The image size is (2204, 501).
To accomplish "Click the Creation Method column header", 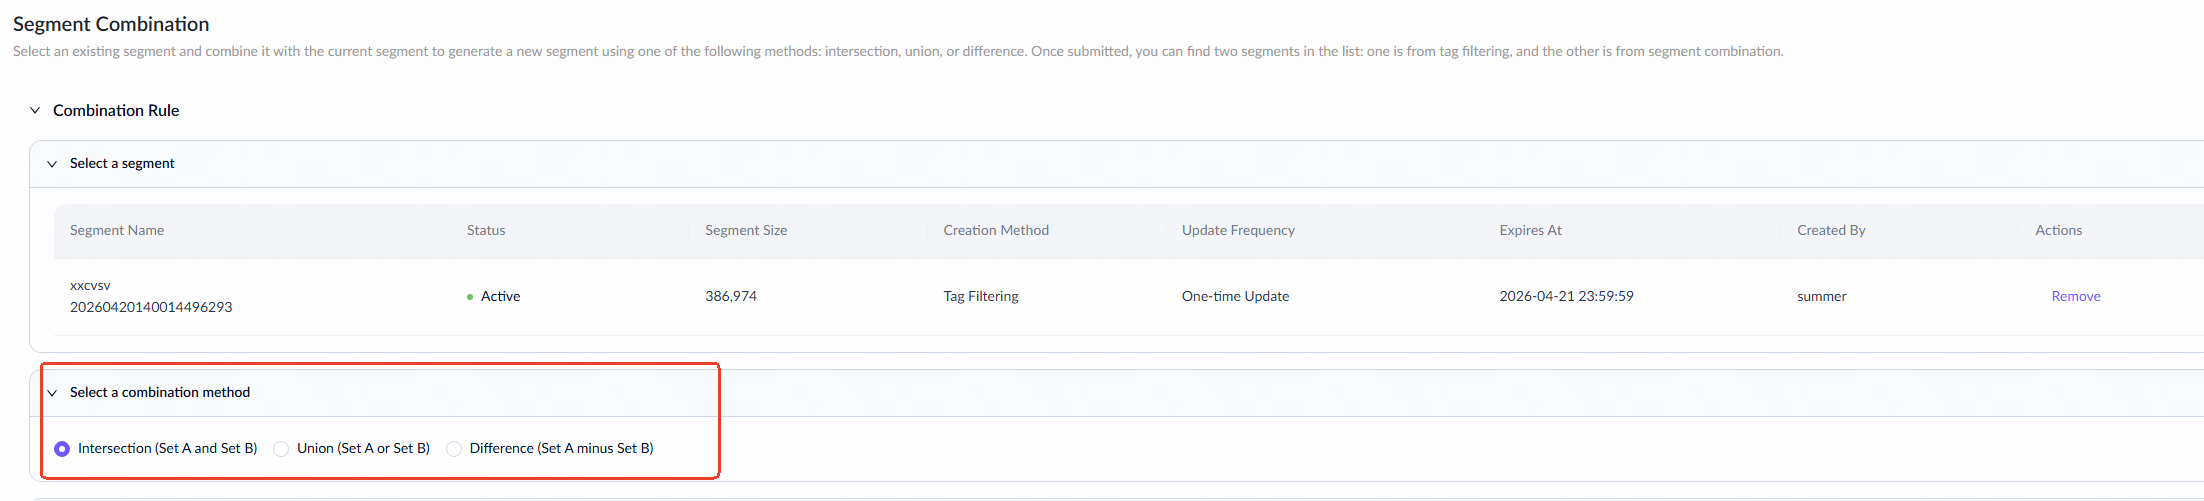I will tap(996, 231).
